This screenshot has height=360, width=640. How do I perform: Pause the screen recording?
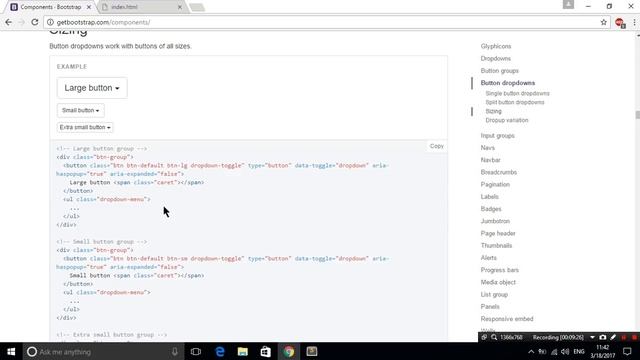pos(624,337)
